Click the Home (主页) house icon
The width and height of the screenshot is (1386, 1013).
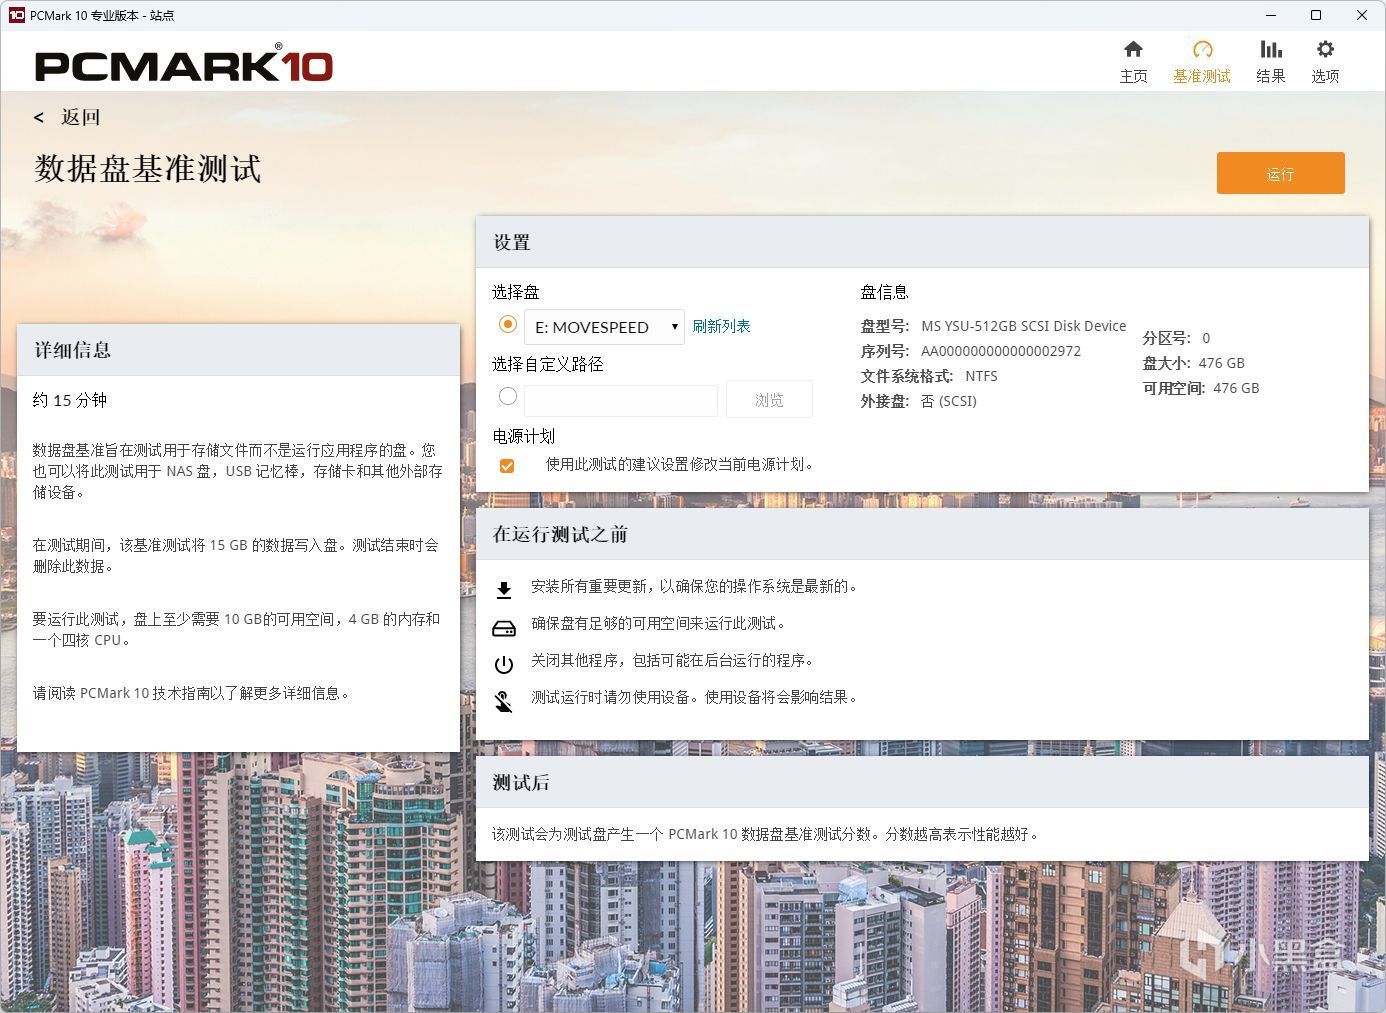[x=1133, y=49]
